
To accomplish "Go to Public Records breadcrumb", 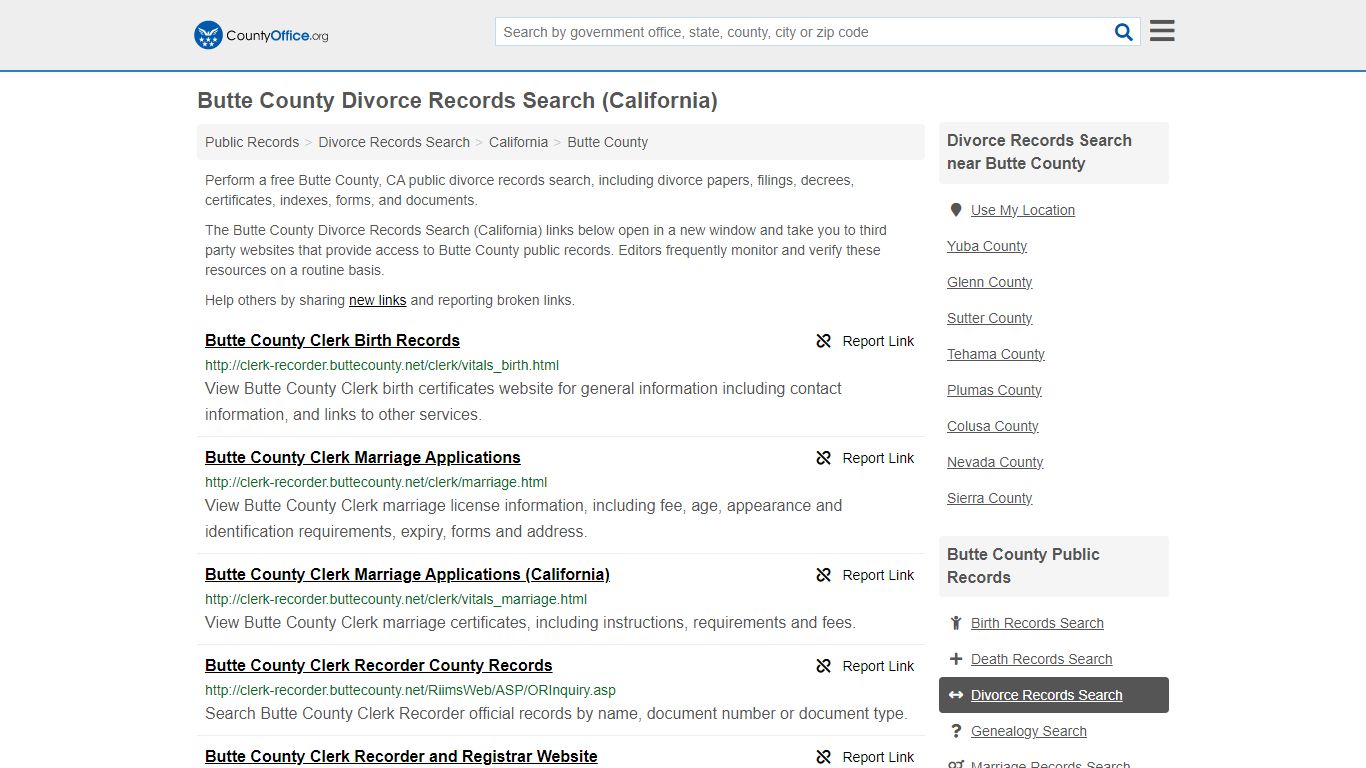I will tap(252, 142).
